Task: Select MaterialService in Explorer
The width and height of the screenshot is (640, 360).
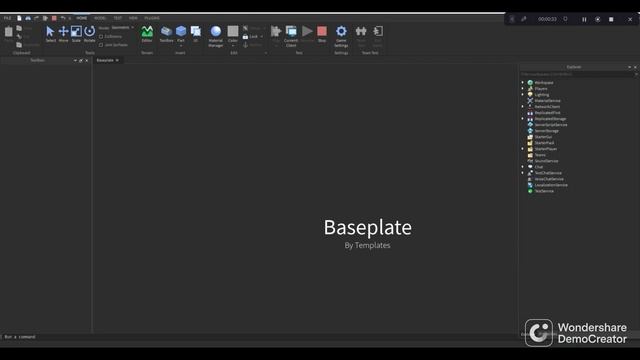Action: point(547,101)
